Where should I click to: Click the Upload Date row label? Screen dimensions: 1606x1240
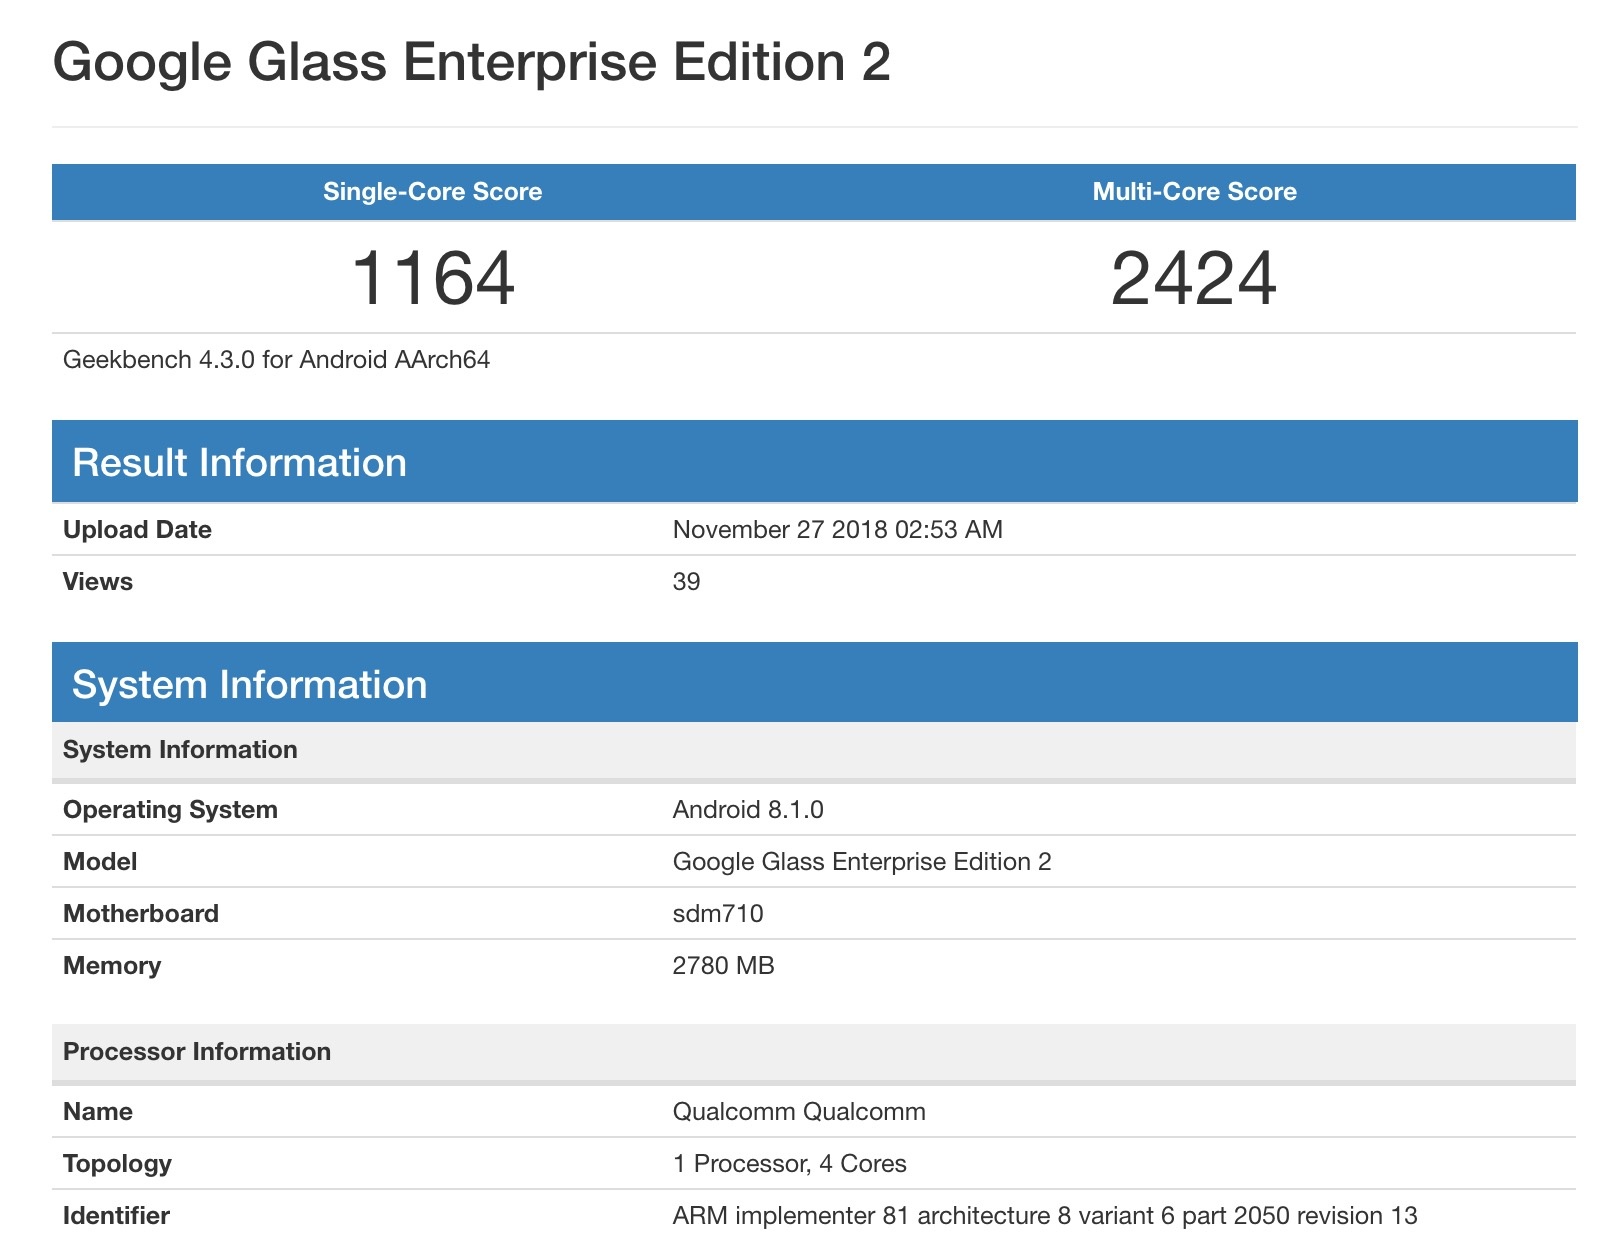coord(137,530)
